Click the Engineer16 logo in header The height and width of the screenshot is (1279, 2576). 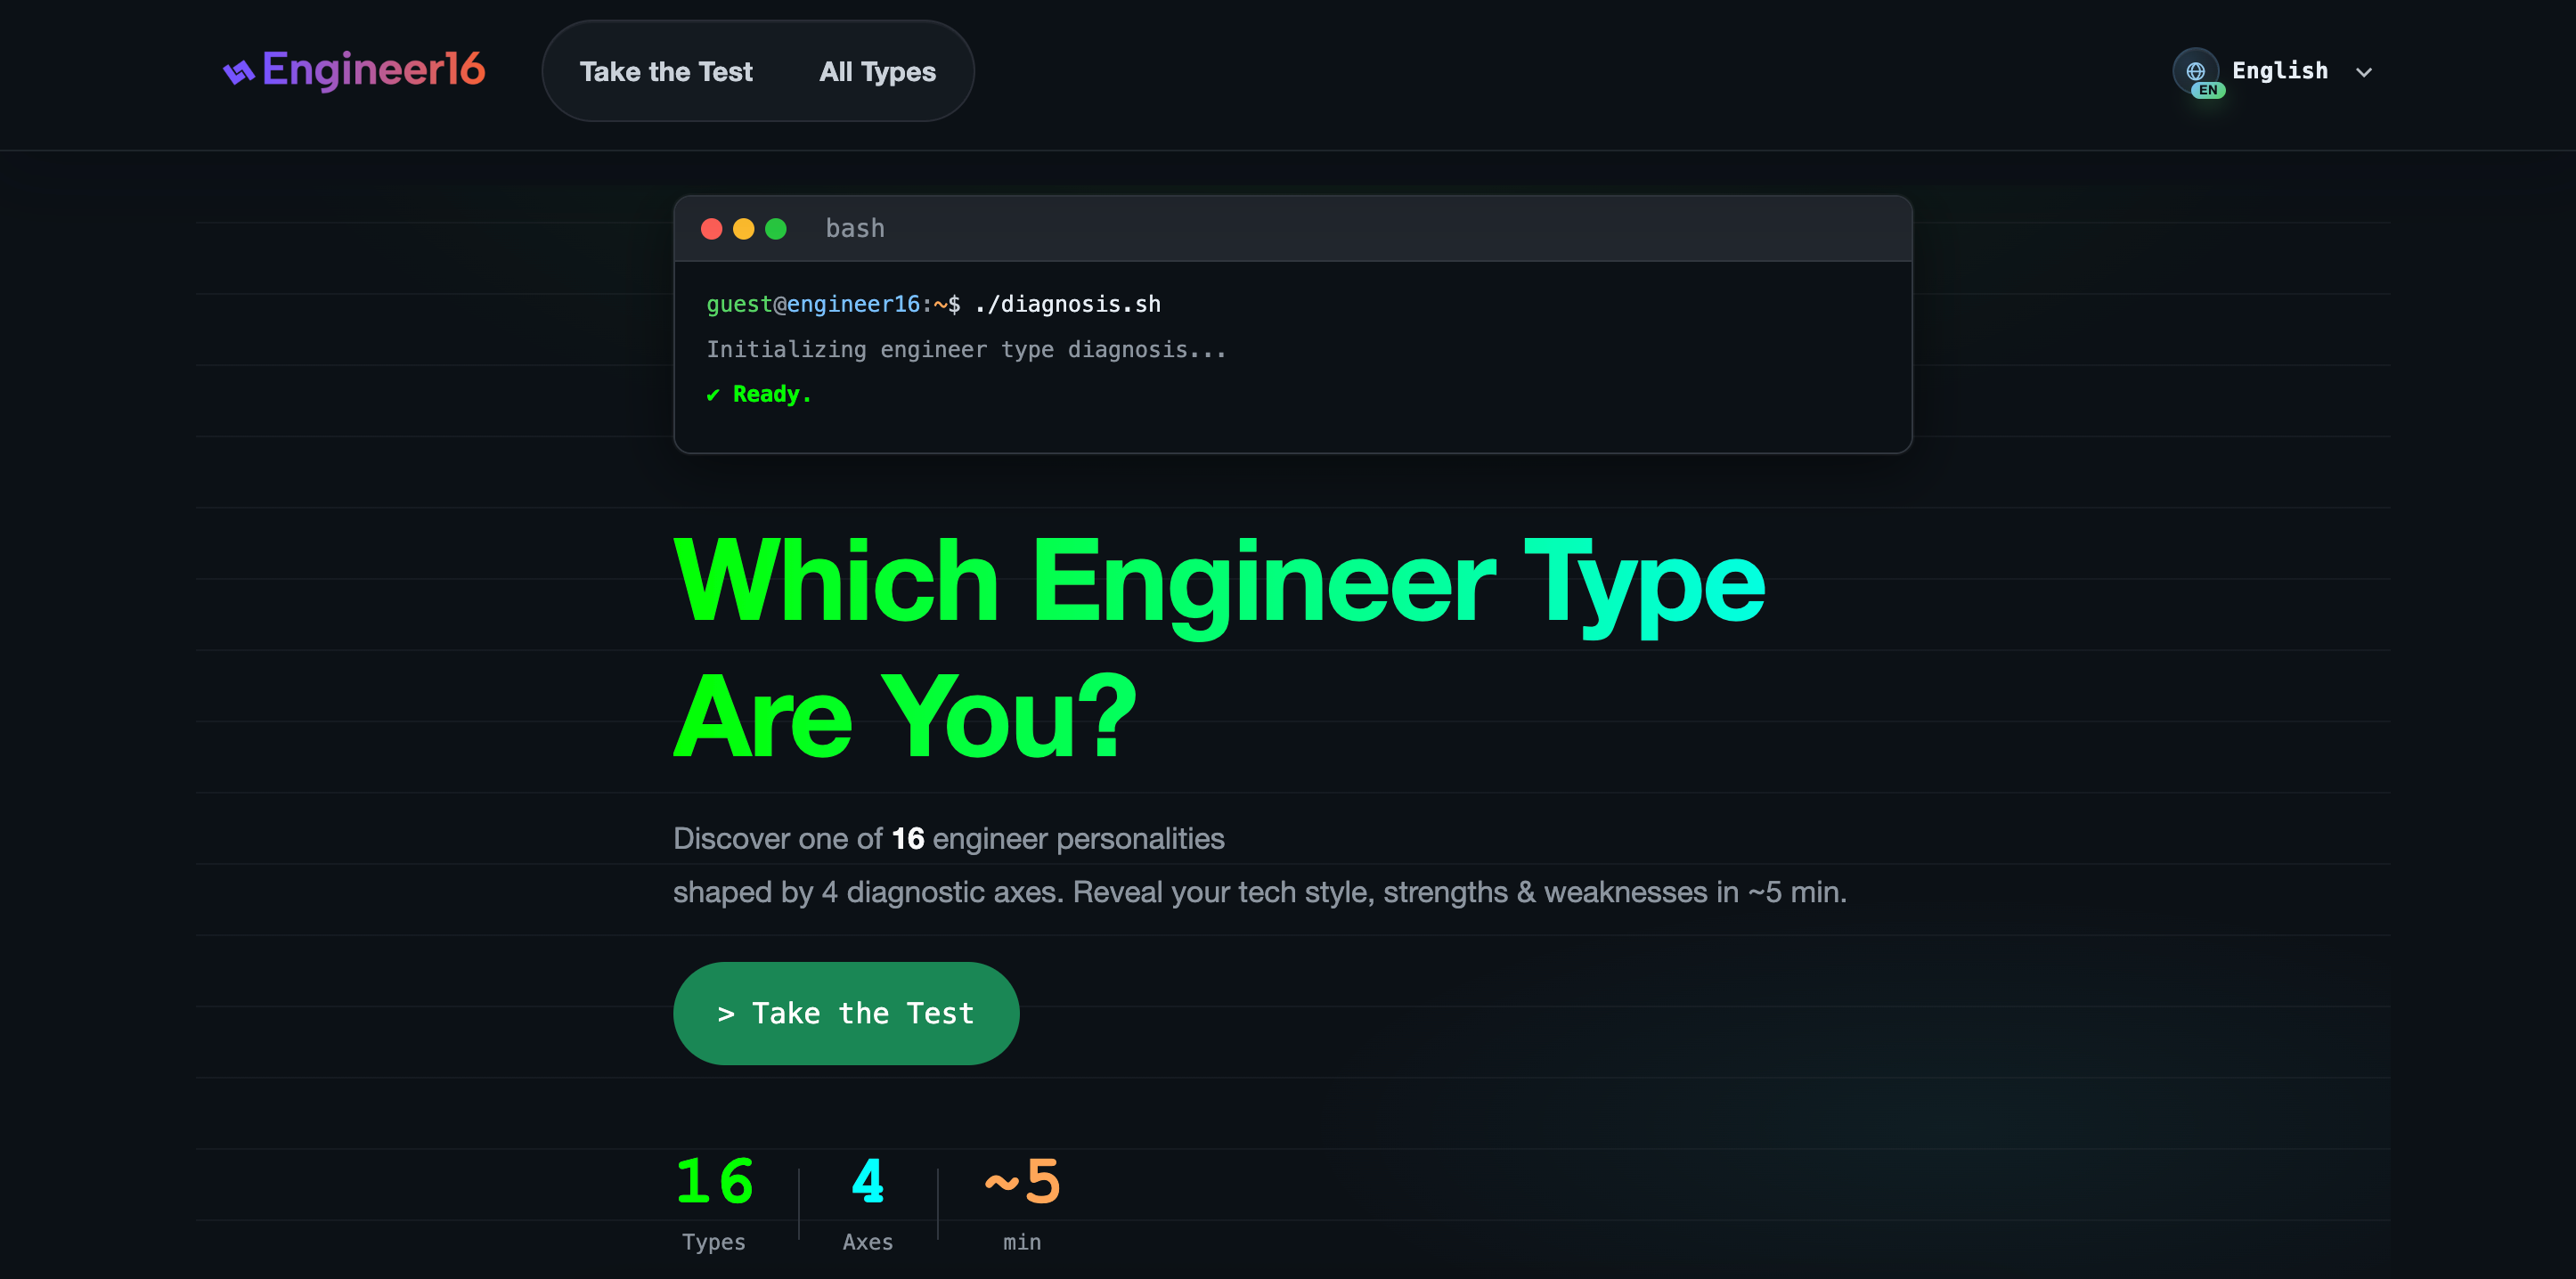[354, 70]
